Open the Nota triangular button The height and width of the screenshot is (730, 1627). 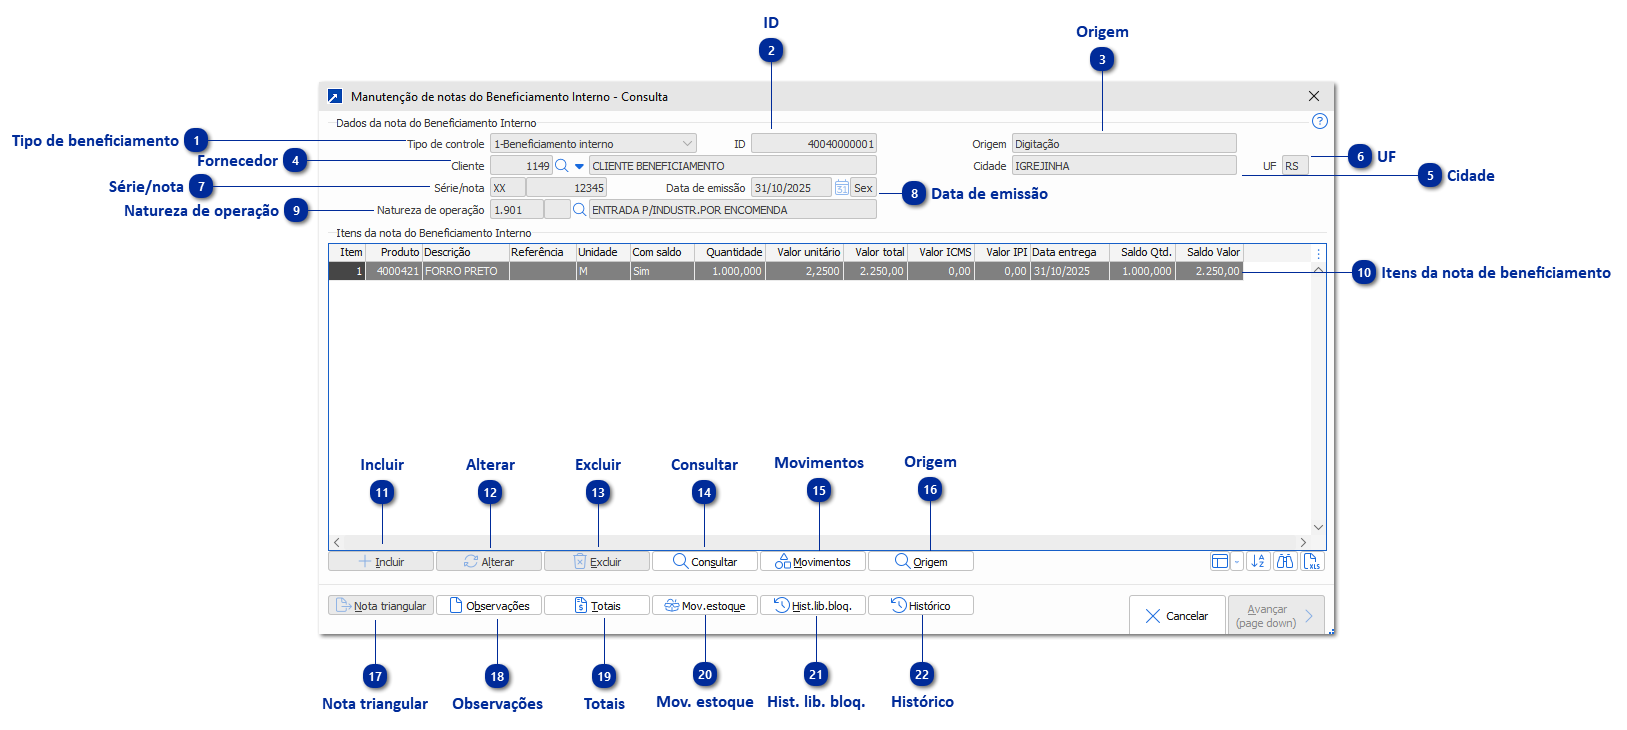pyautogui.click(x=381, y=606)
